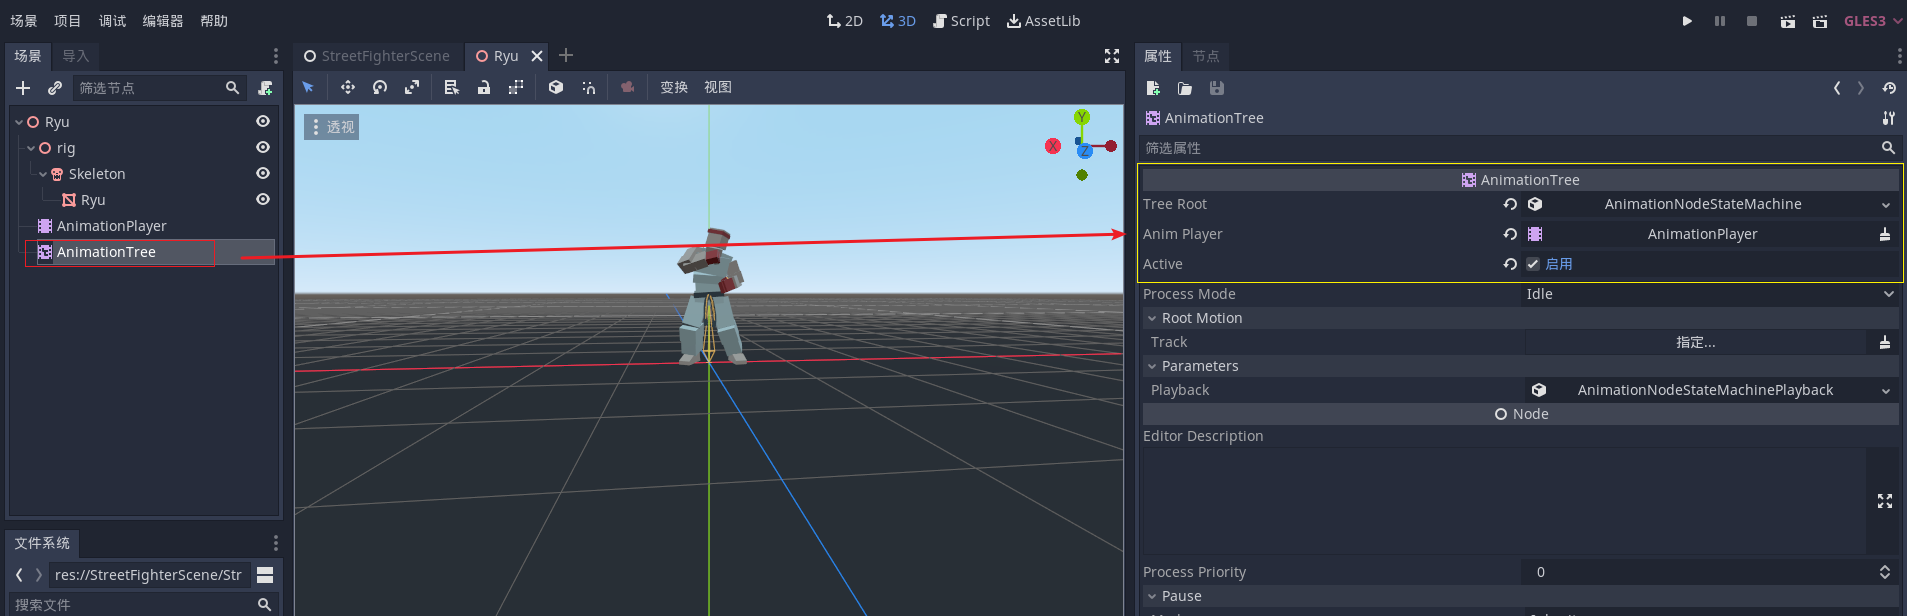The height and width of the screenshot is (616, 1907).
Task: Toggle distraction free mode icon
Action: pos(1112,56)
